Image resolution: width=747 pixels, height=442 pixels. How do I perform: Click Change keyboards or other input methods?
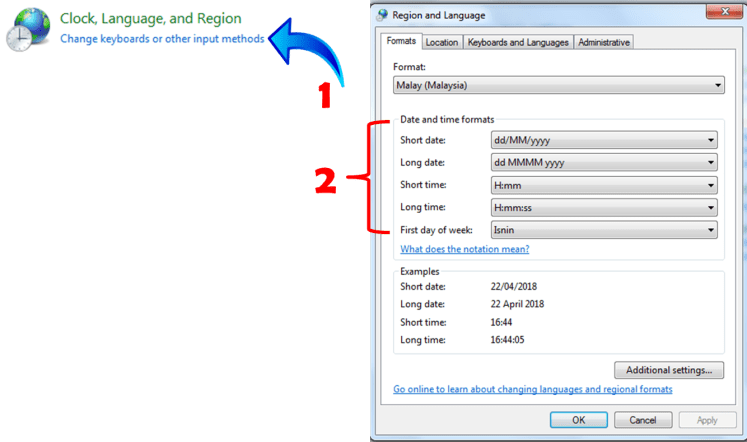(x=162, y=39)
